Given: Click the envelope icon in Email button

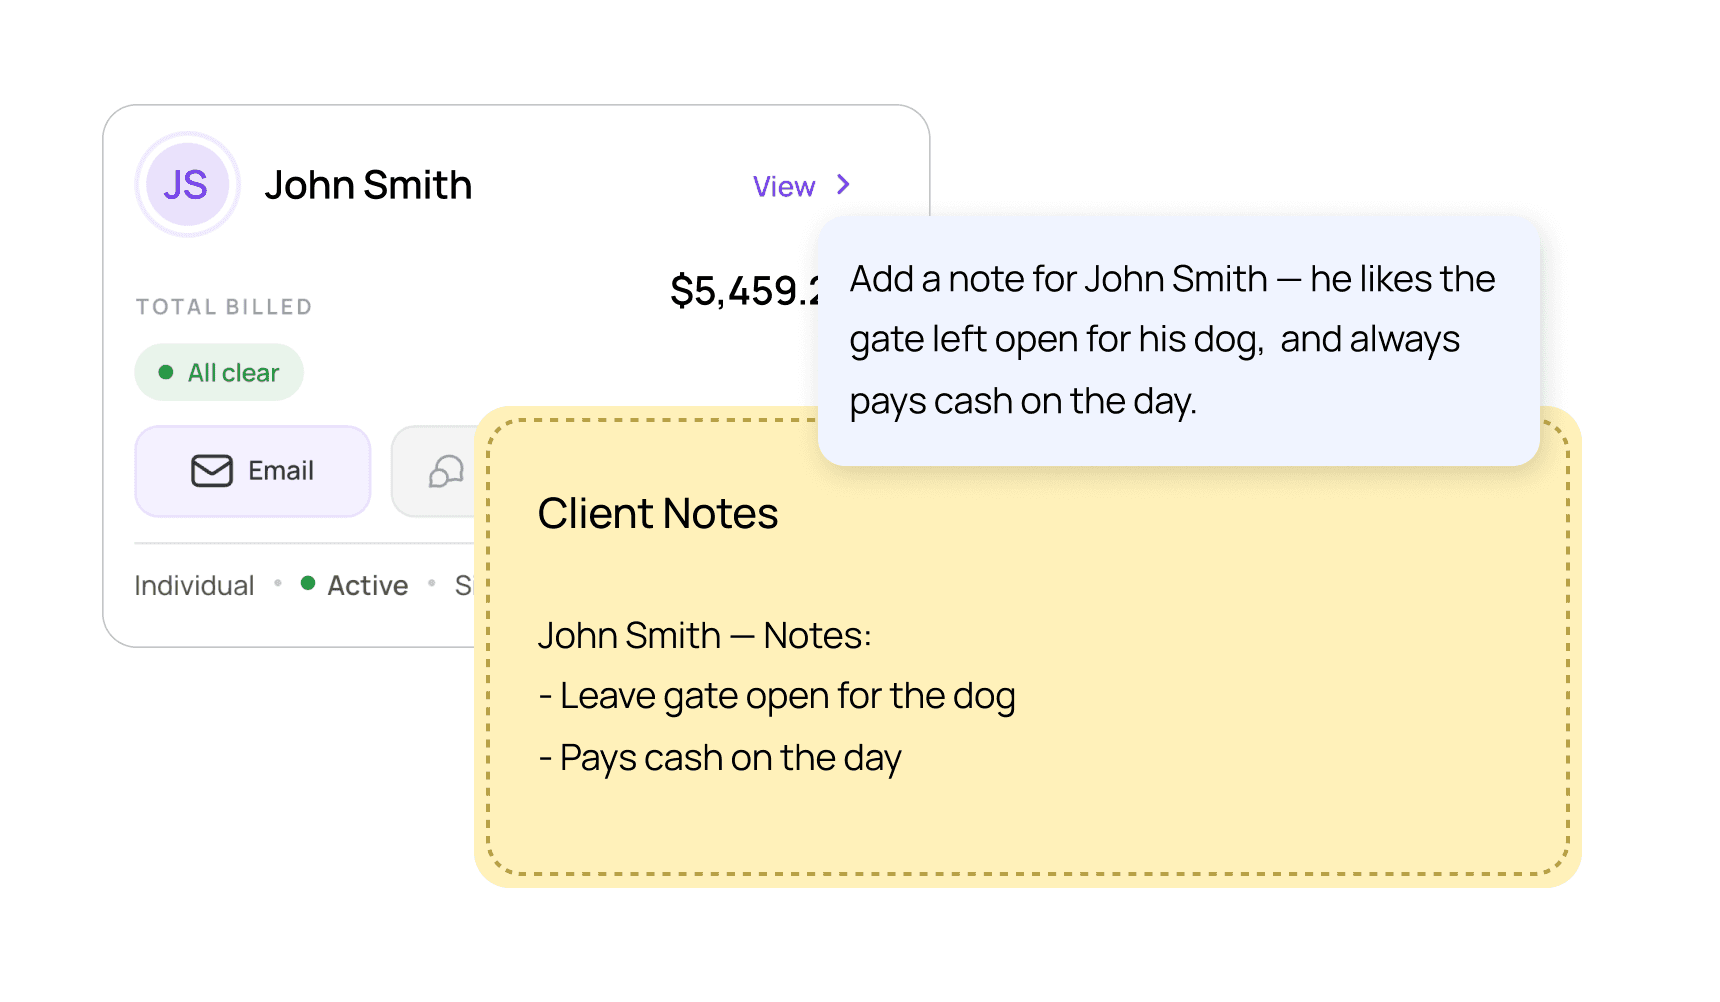Looking at the screenshot, I should click(212, 471).
